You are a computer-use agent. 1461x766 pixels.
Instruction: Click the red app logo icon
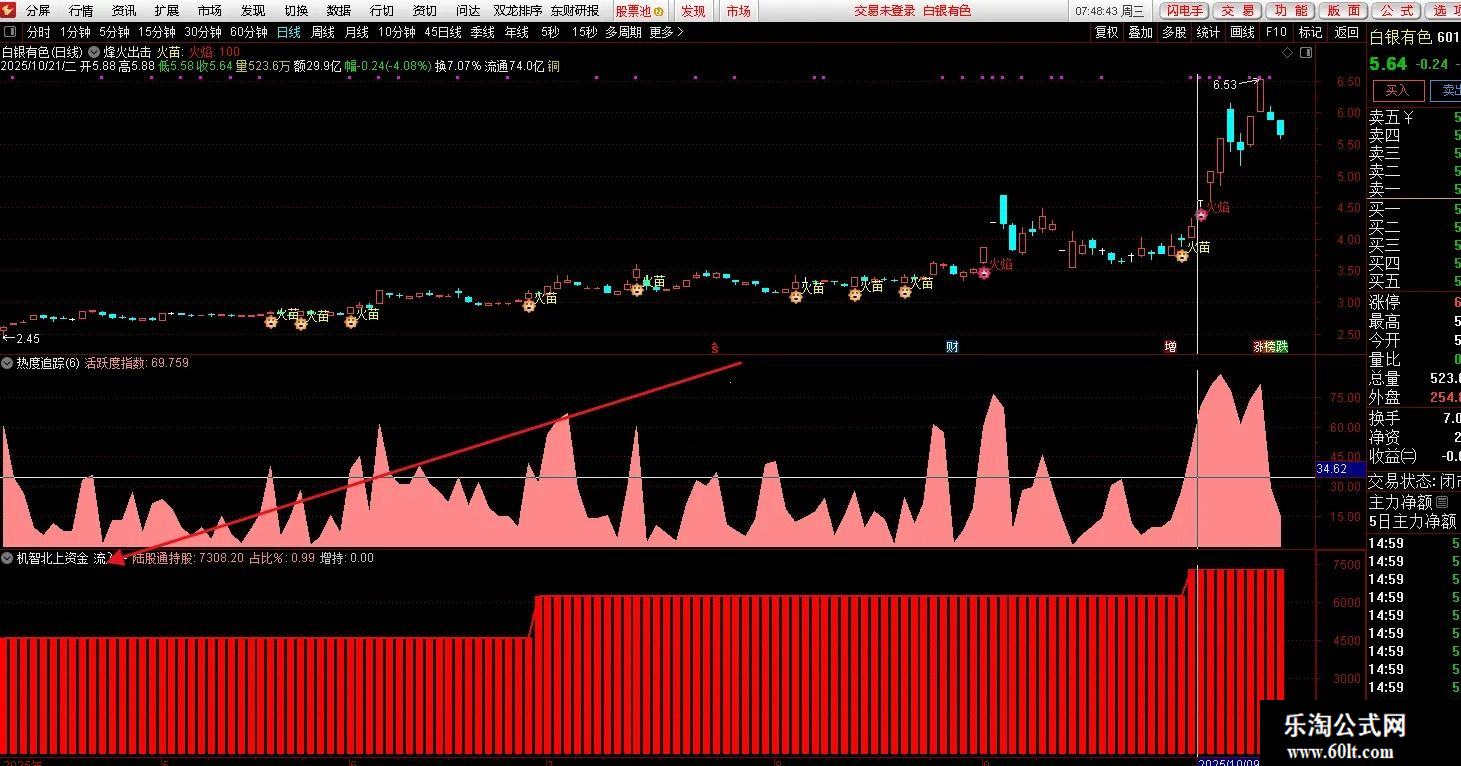[9, 10]
